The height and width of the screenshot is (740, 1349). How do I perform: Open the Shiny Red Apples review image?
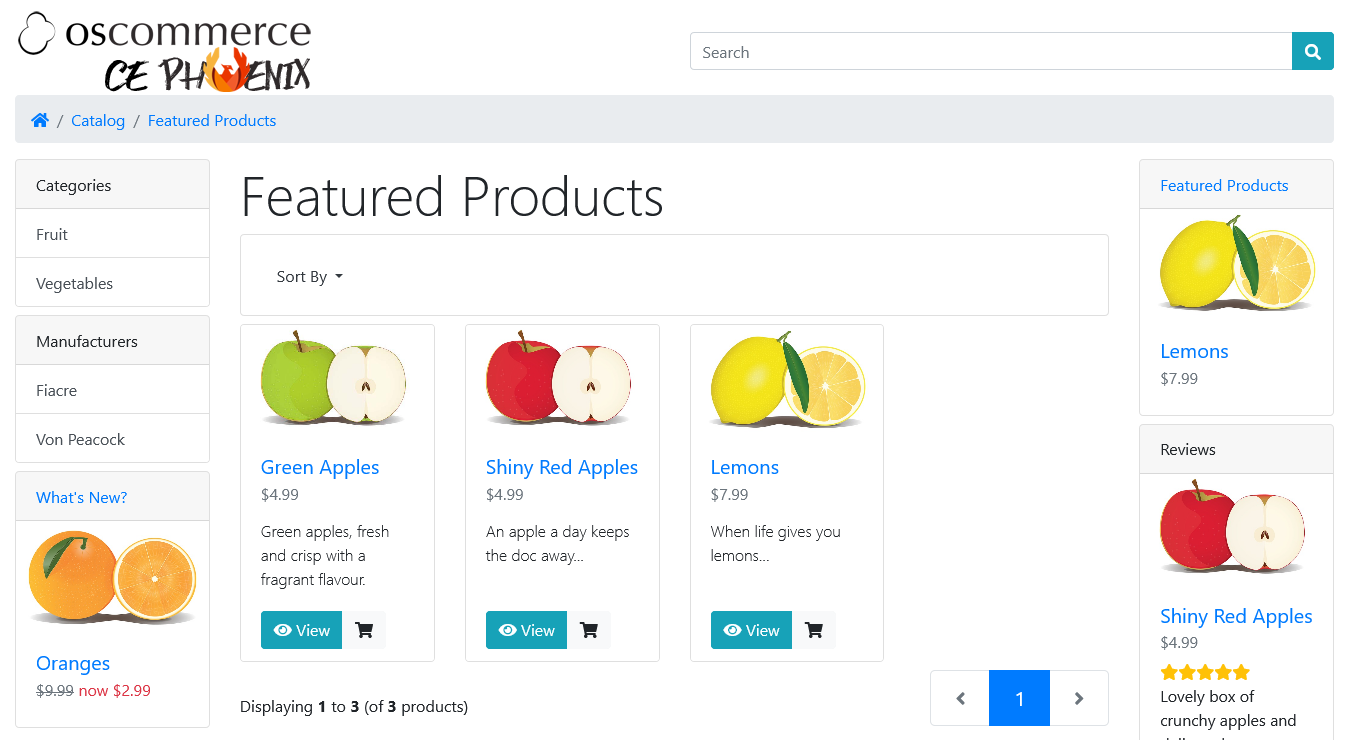pos(1236,529)
